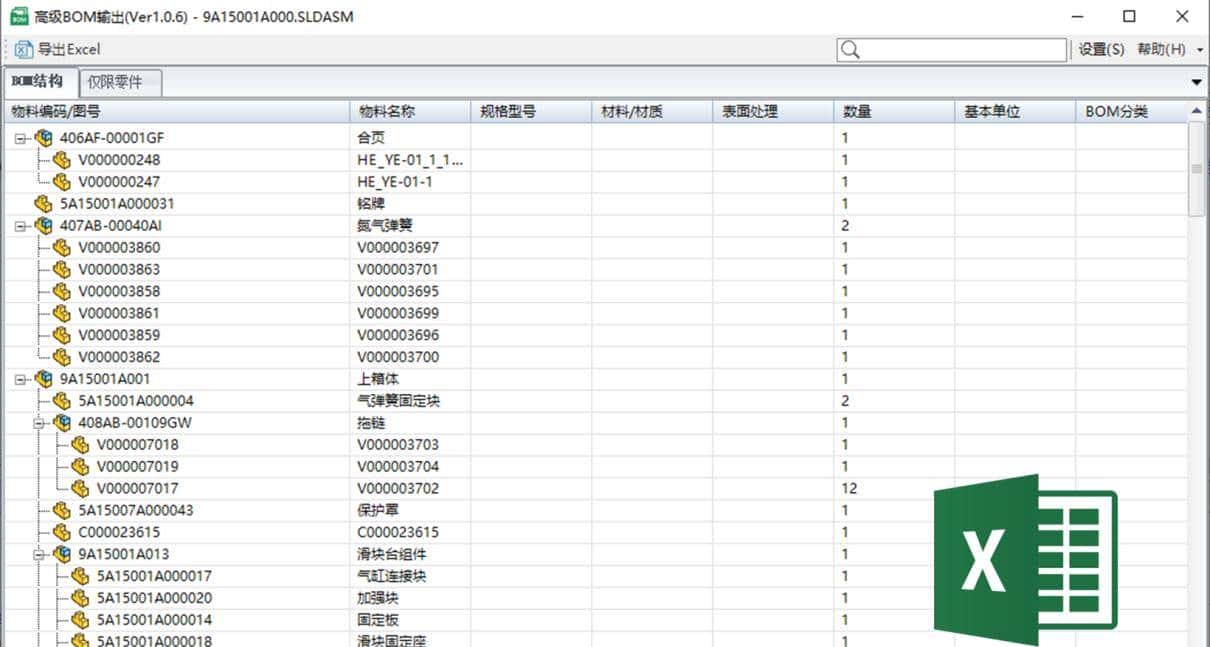
Task: Click the assembly icon for 氮气弹簧 row
Action: [42, 225]
